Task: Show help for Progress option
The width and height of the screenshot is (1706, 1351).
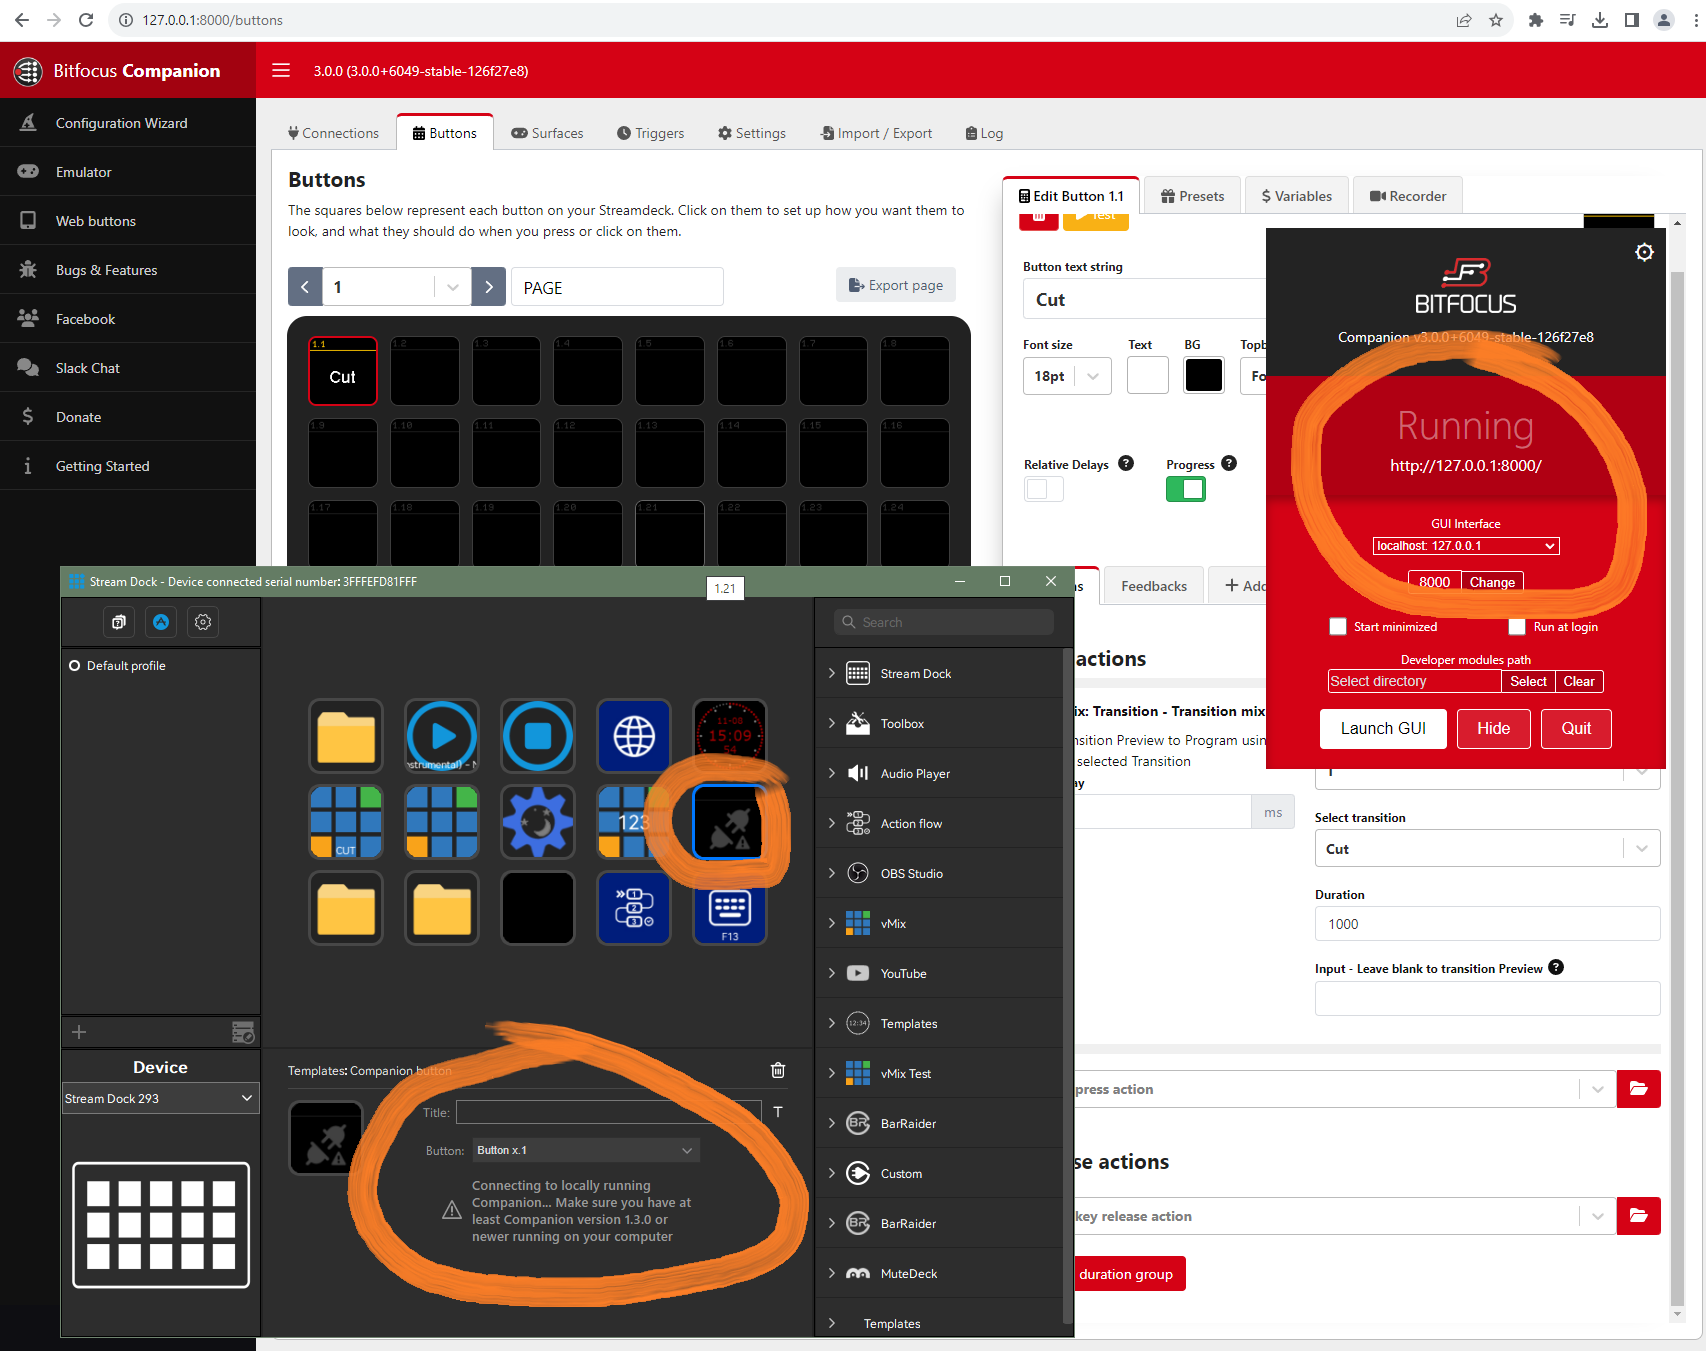Action: [1229, 463]
